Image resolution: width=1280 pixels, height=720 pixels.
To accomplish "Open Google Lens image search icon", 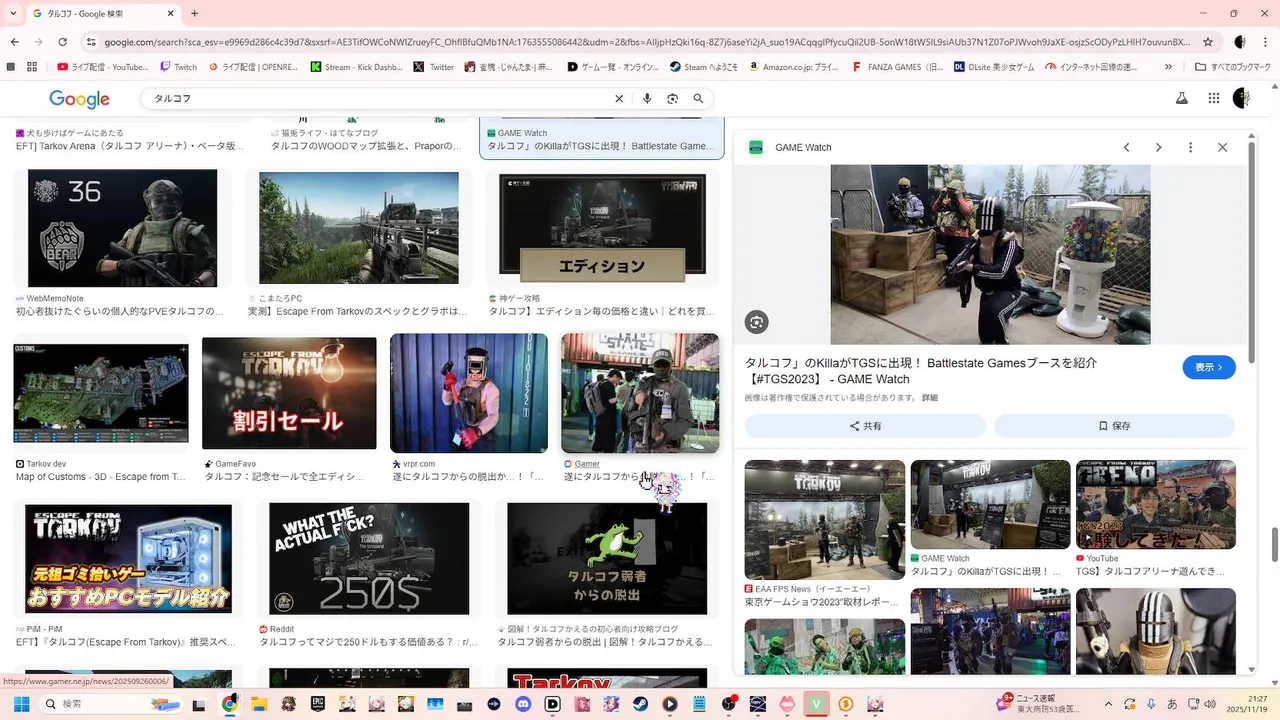I will [x=673, y=99].
